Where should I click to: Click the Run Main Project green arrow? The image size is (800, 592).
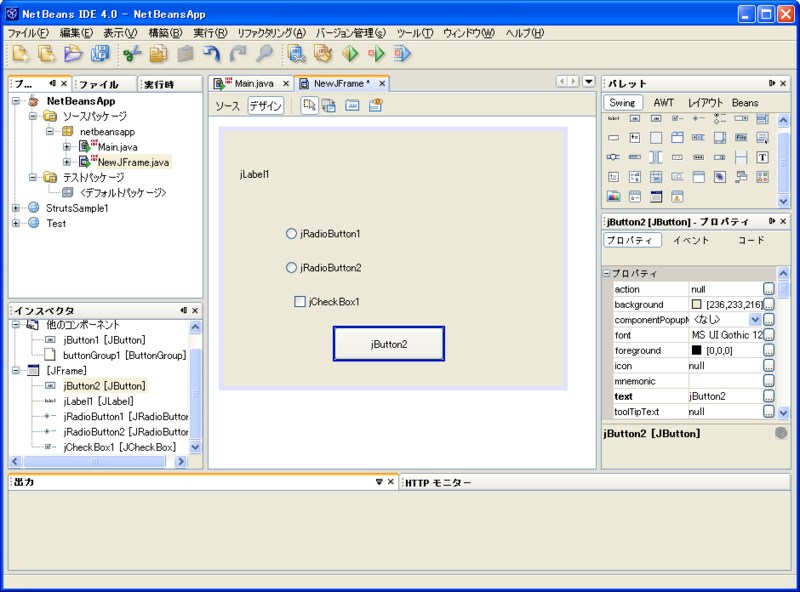(350, 54)
